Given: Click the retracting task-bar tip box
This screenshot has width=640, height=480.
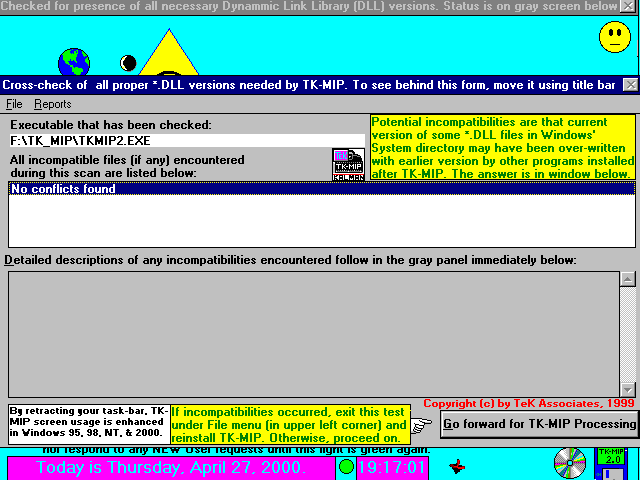Looking at the screenshot, I should [x=89, y=424].
